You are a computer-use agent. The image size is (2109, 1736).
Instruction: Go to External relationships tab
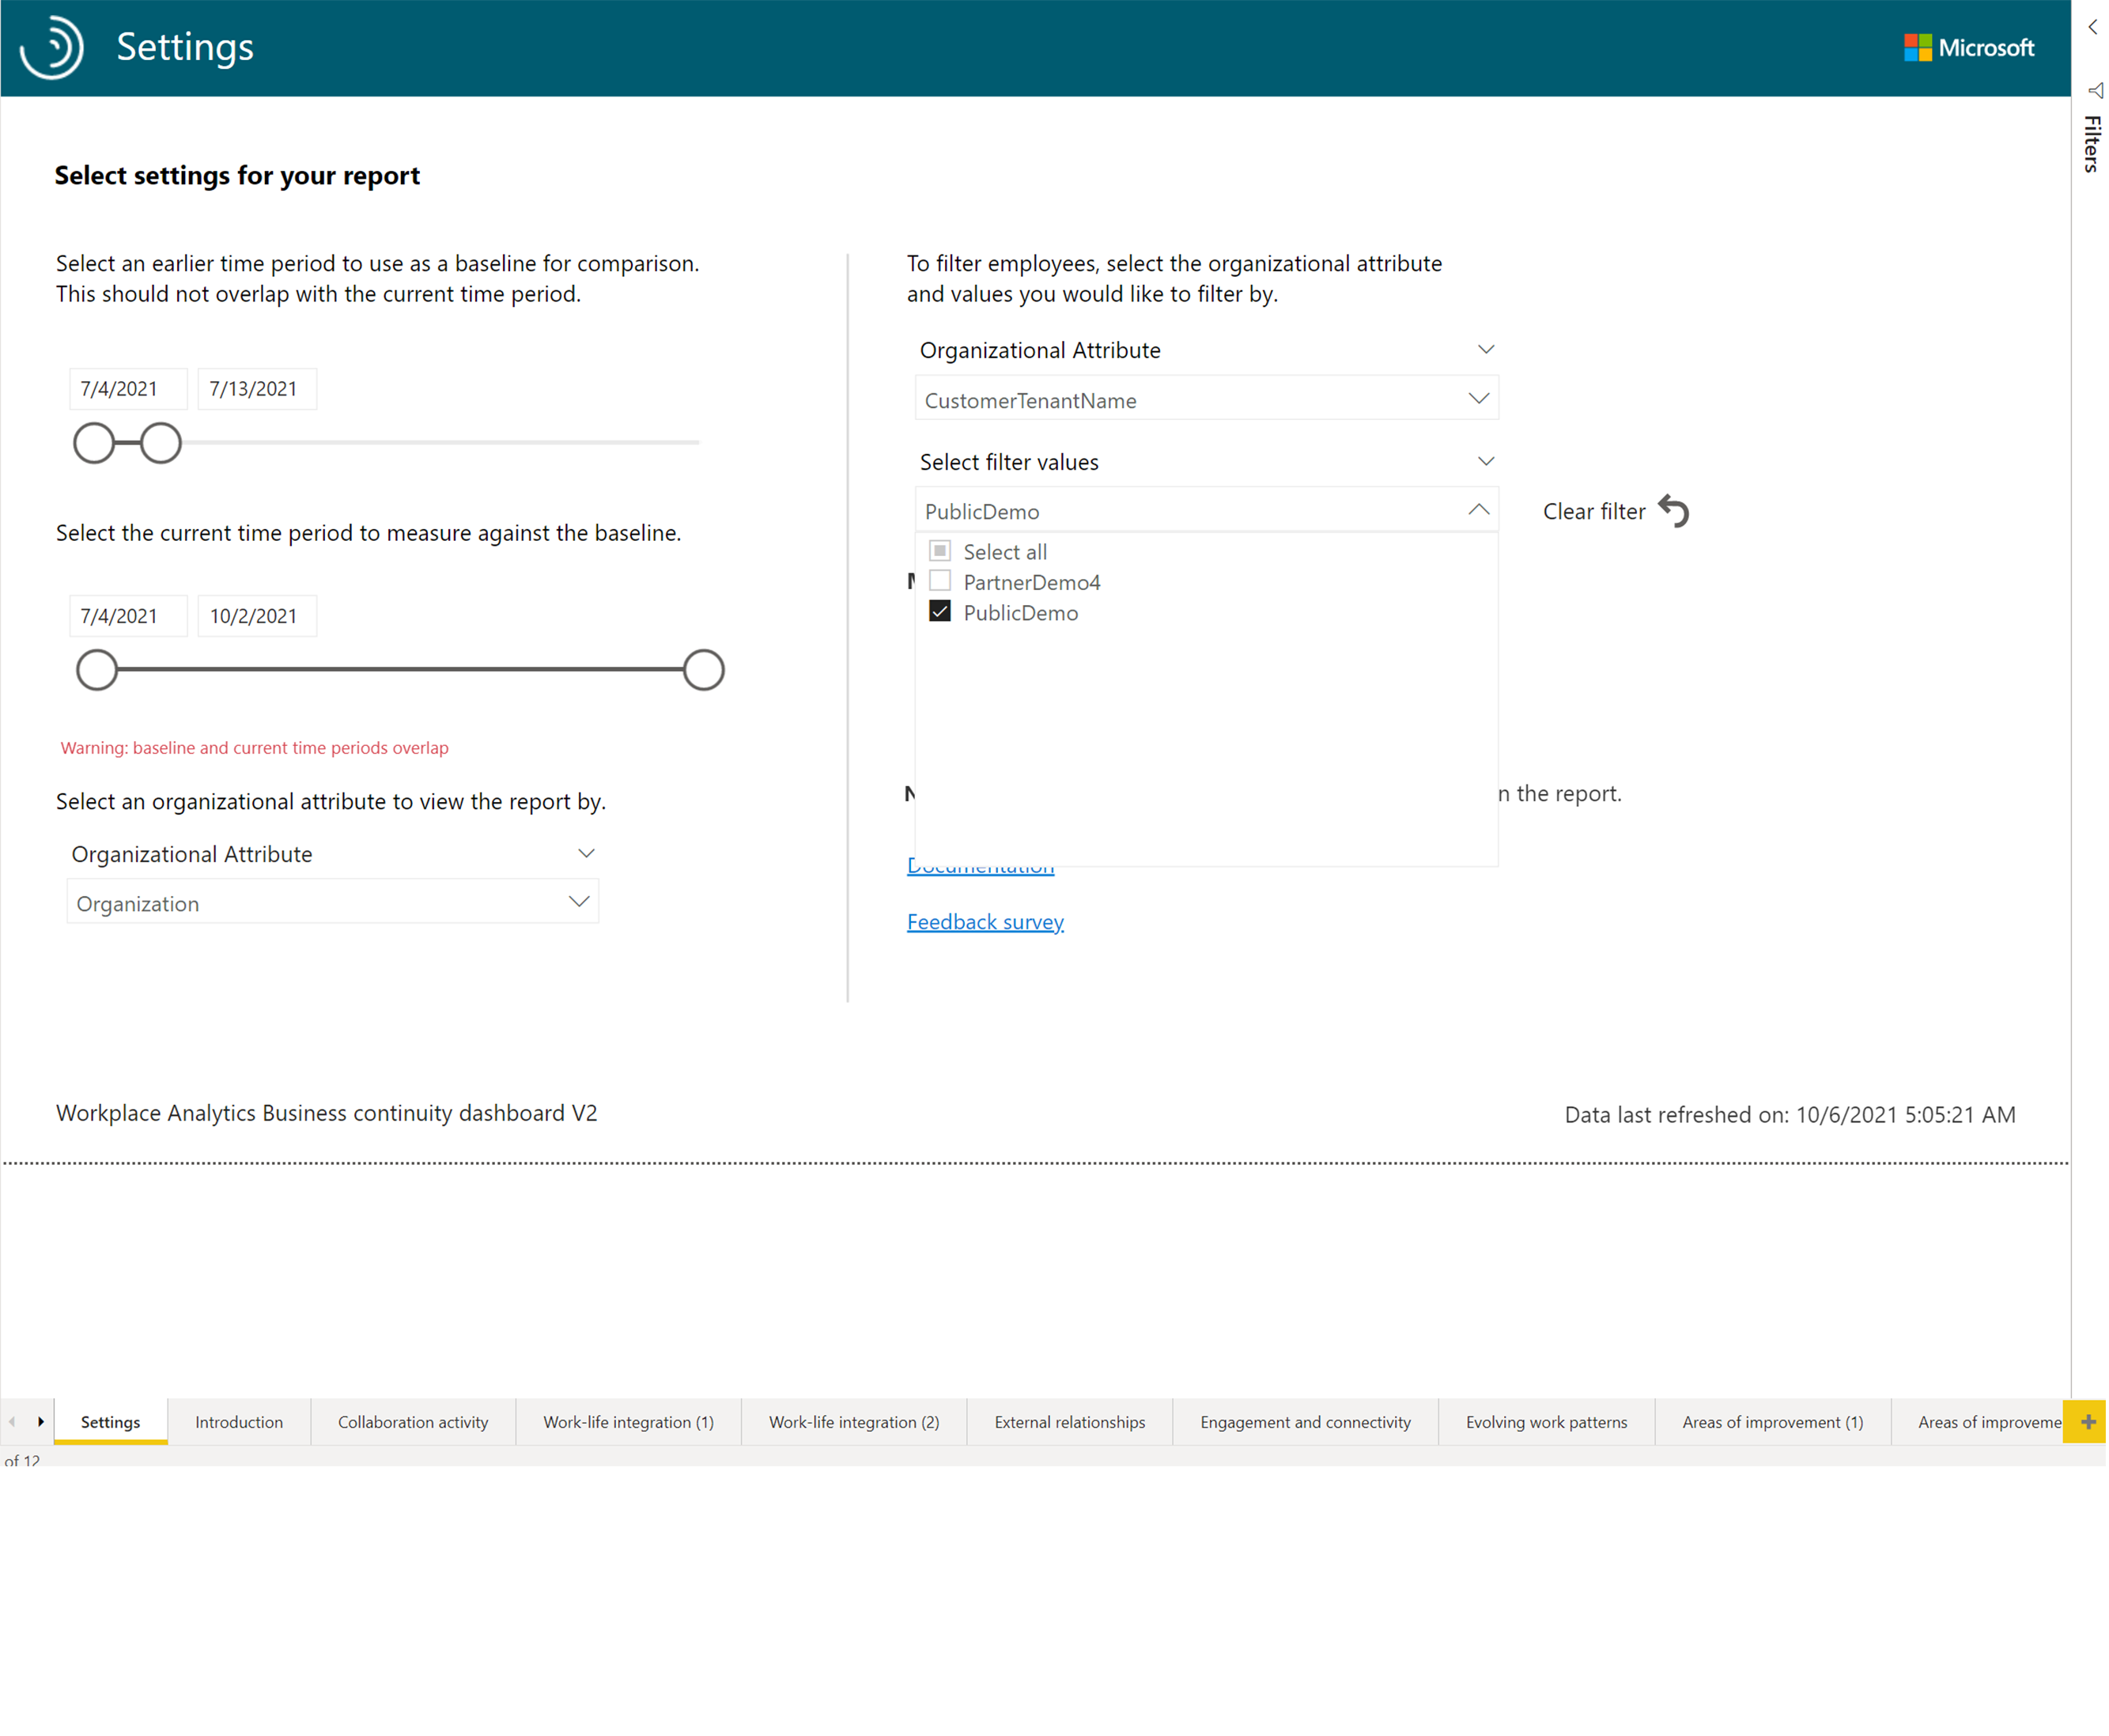1071,1423
